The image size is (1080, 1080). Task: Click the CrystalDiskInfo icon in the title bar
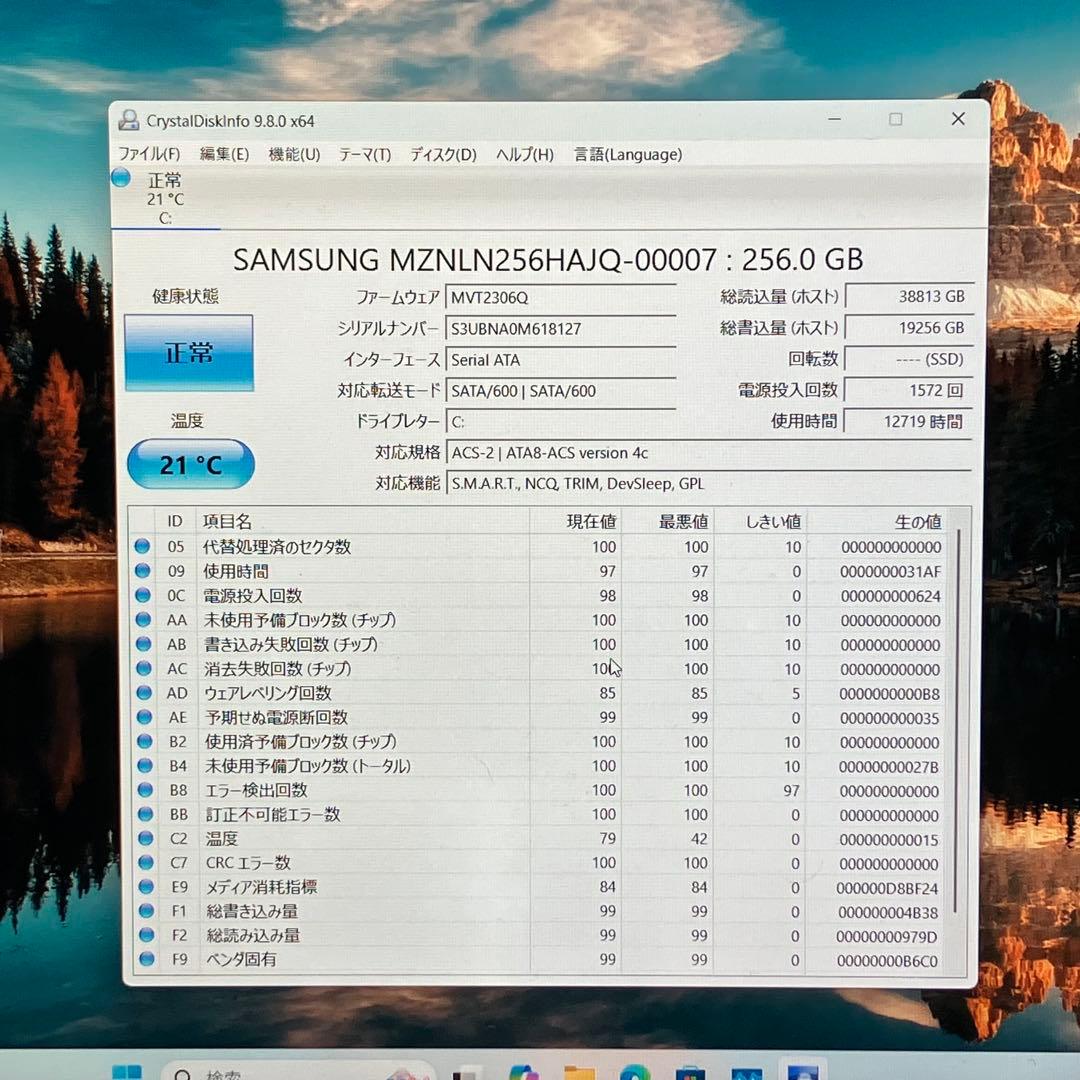129,119
